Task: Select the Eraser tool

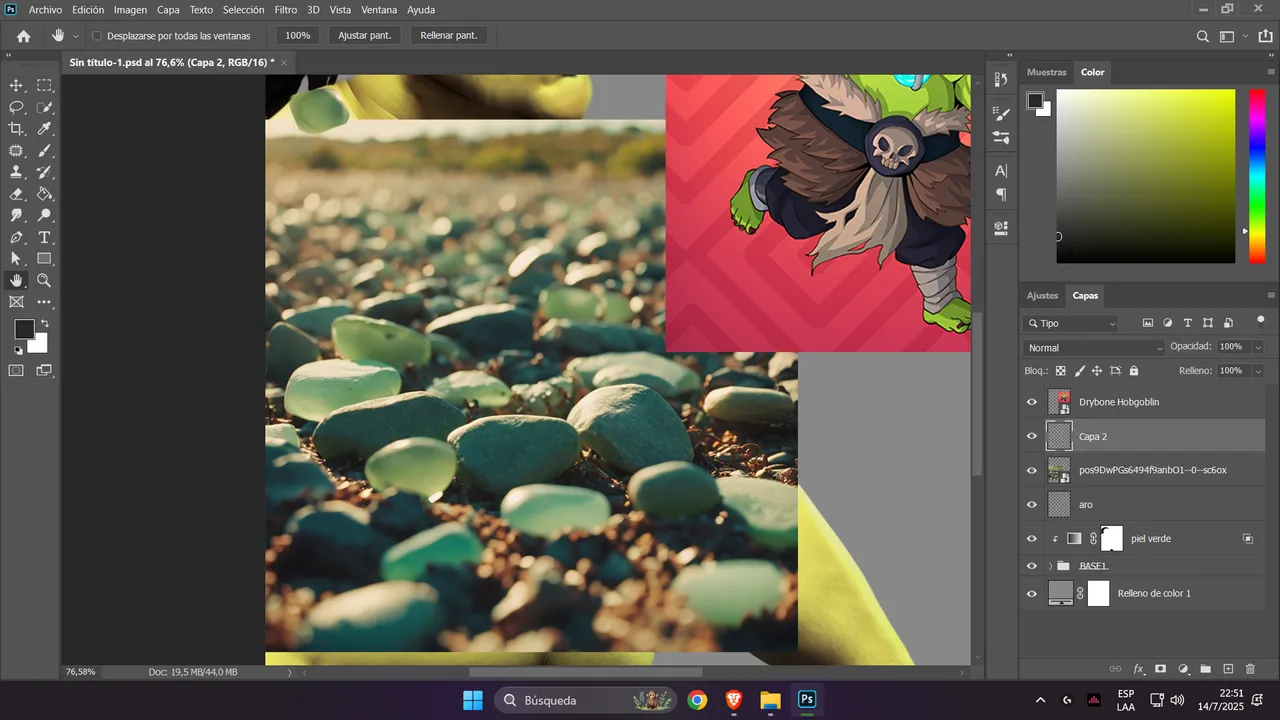Action: click(x=16, y=194)
